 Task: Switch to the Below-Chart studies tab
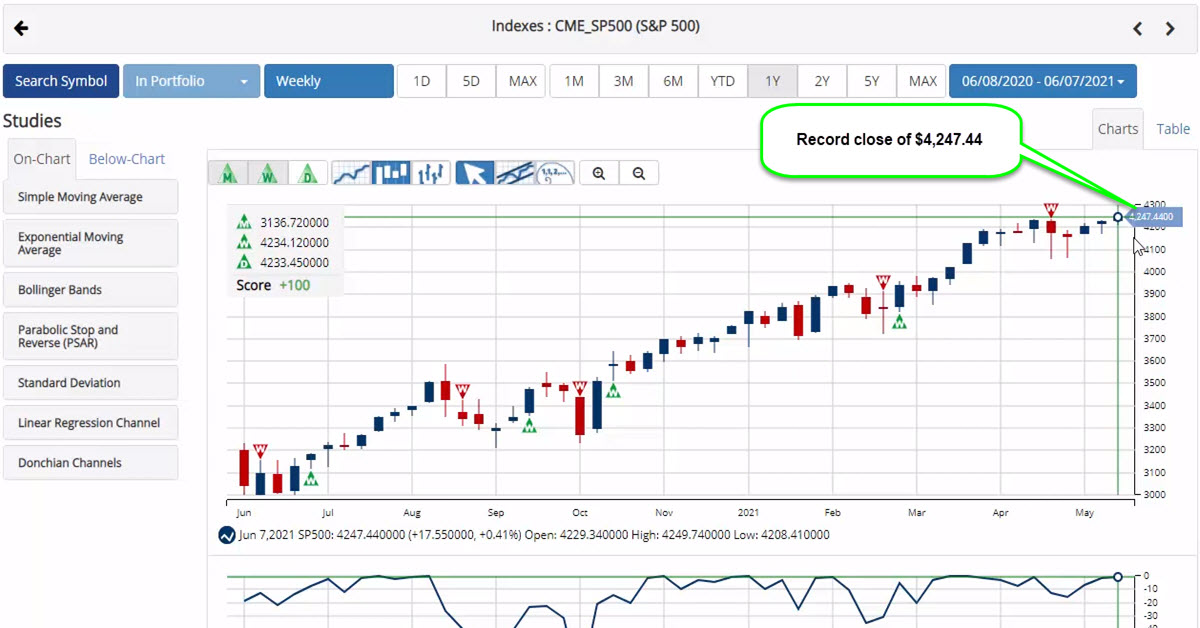click(x=127, y=159)
